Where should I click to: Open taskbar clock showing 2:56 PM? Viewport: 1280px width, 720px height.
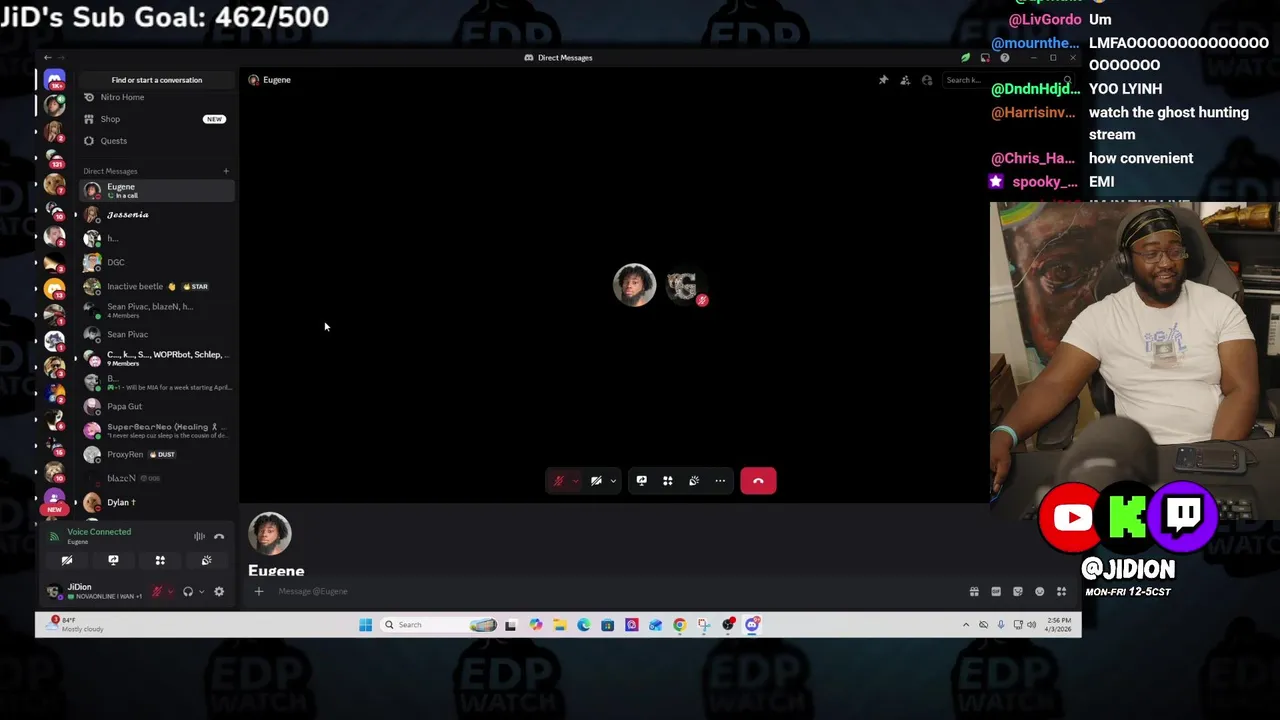(x=1058, y=625)
